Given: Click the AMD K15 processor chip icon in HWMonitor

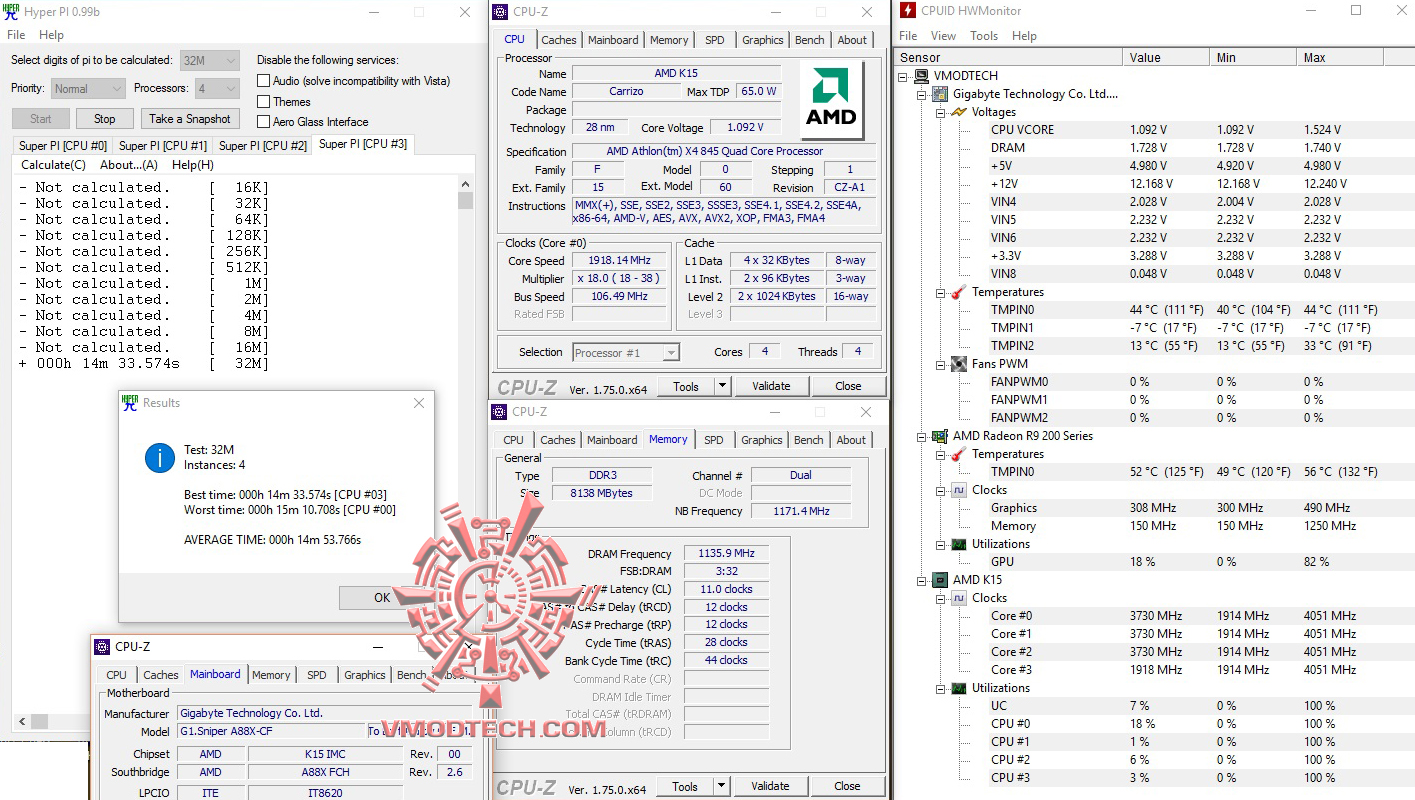Looking at the screenshot, I should tap(941, 580).
